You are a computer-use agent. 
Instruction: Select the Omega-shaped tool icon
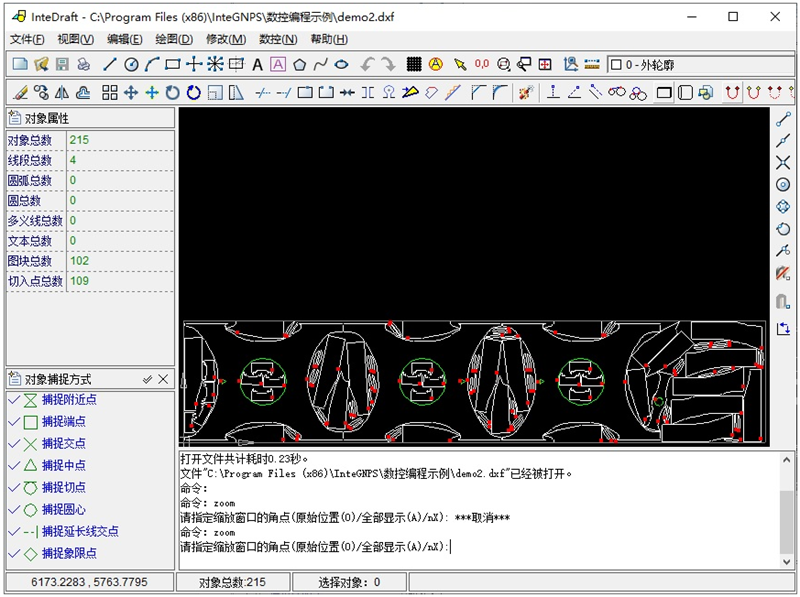[389, 92]
